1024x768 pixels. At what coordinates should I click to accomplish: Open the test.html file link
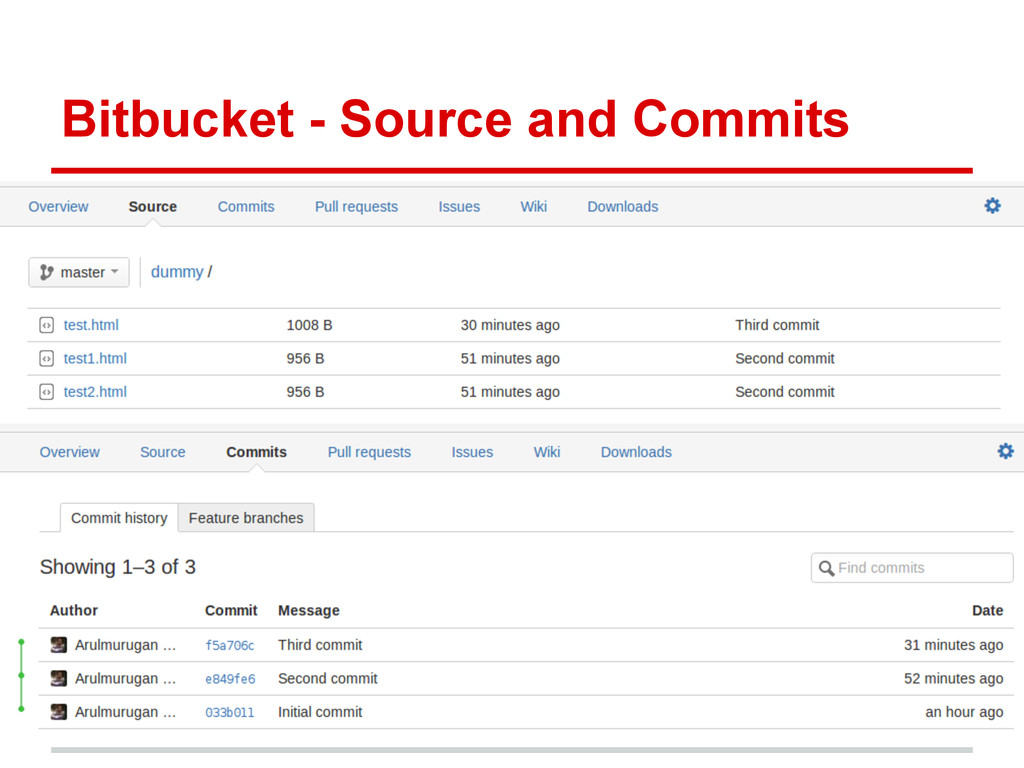pyautogui.click(x=91, y=325)
